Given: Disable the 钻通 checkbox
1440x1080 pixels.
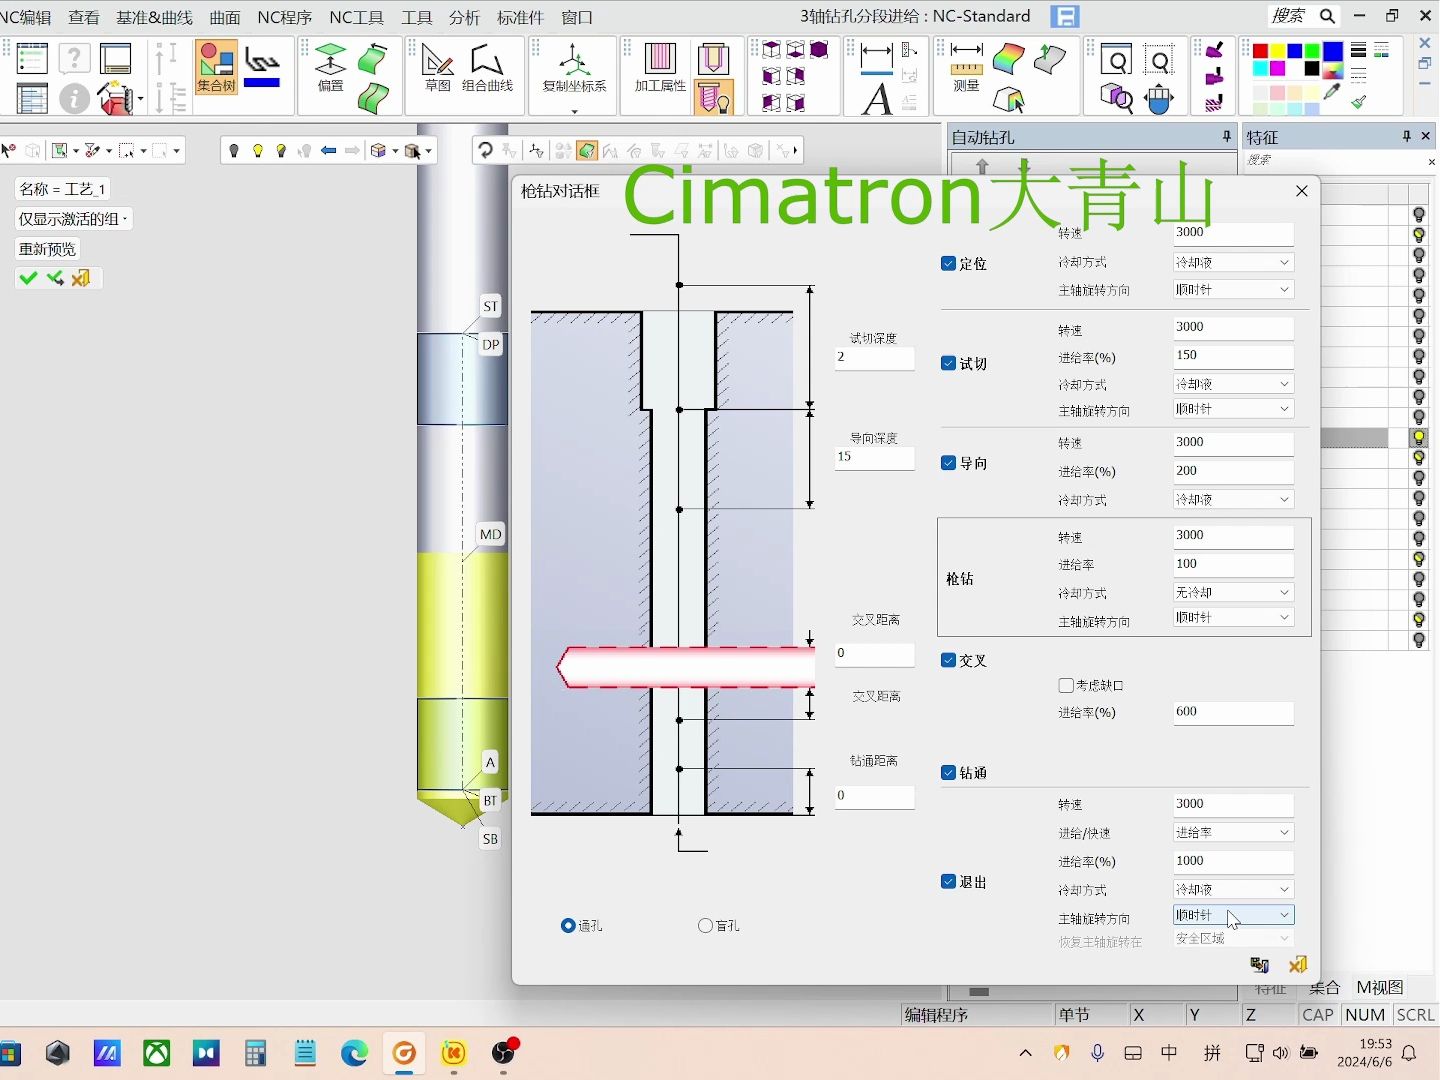Looking at the screenshot, I should [948, 773].
